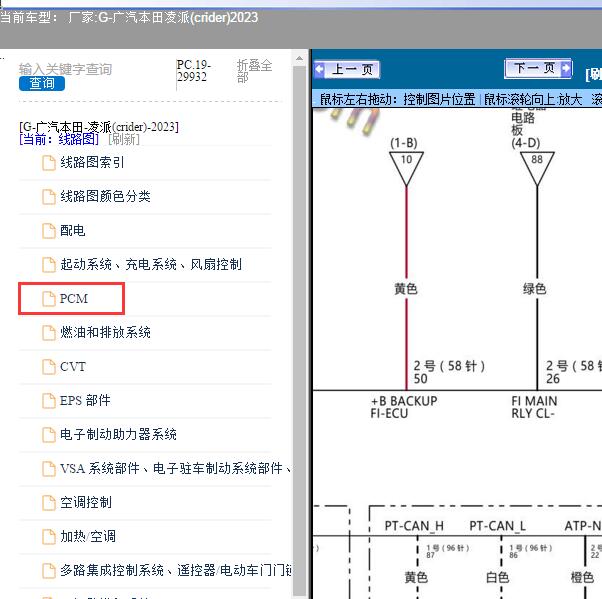602x599 pixels.
Task: Select the CVT diagram entry
Action: [73, 367]
